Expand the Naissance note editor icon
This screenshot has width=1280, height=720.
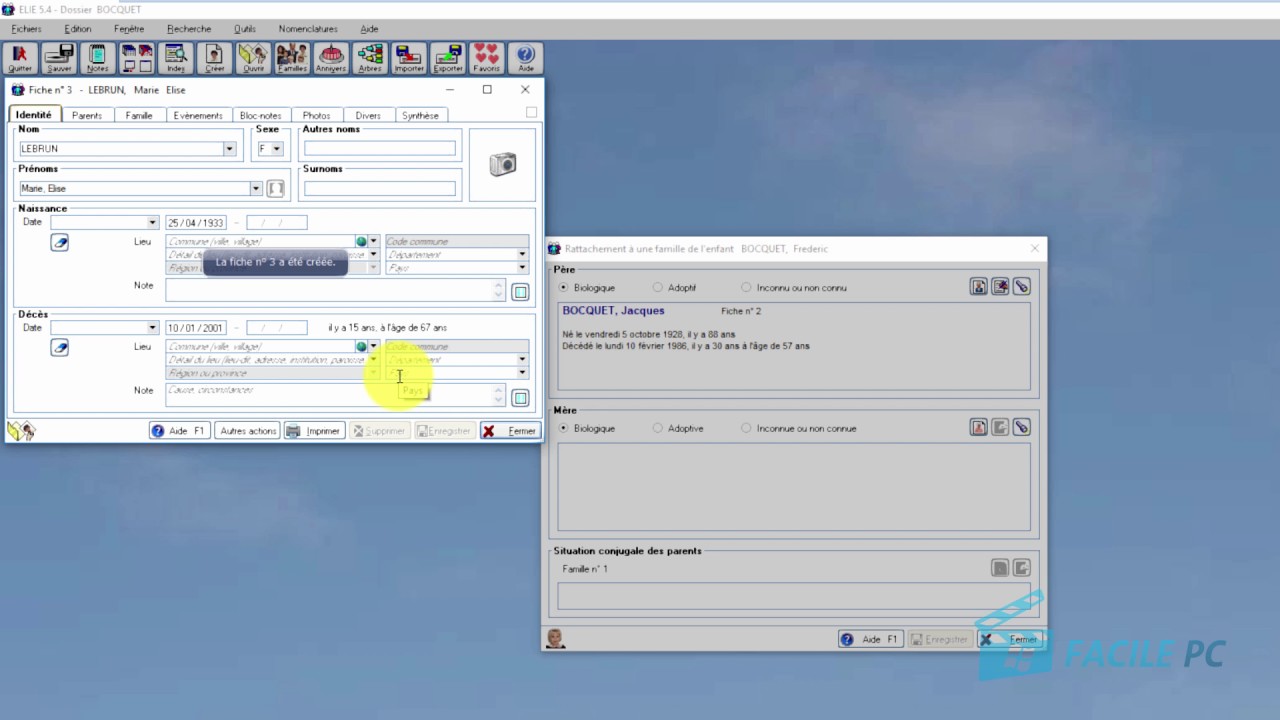(520, 292)
